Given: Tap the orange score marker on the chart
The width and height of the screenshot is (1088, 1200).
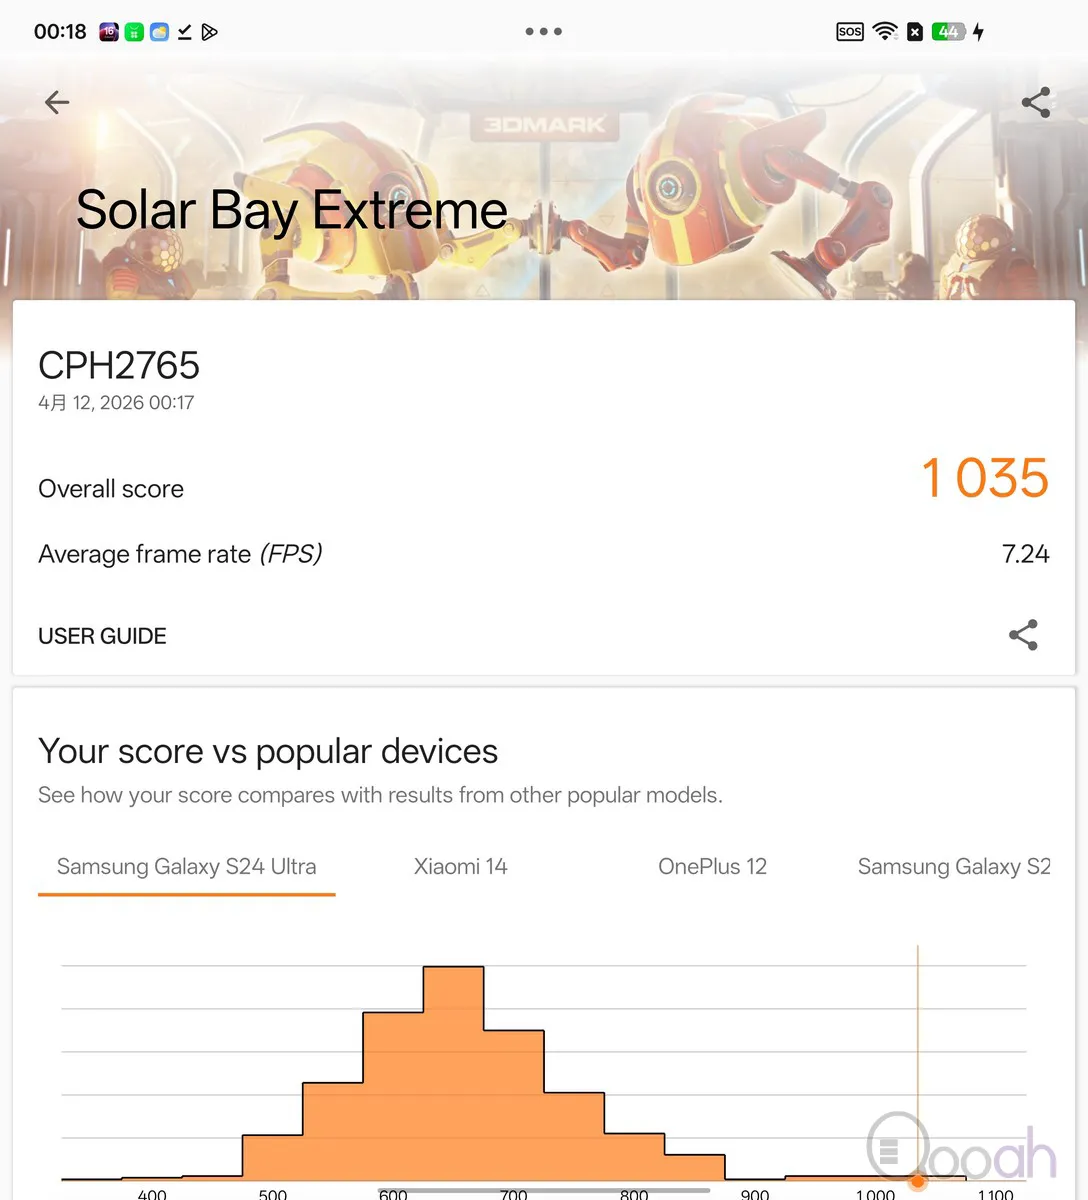Looking at the screenshot, I should click(x=917, y=1181).
